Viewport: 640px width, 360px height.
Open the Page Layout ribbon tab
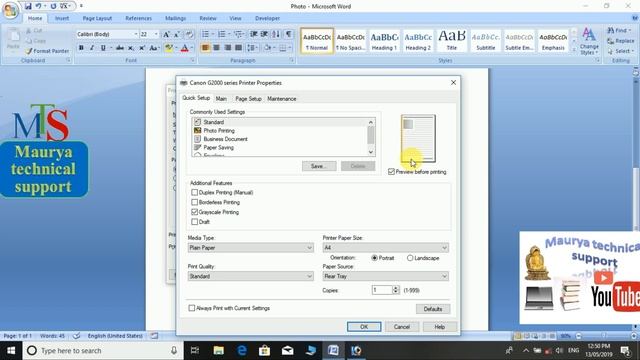(x=97, y=18)
